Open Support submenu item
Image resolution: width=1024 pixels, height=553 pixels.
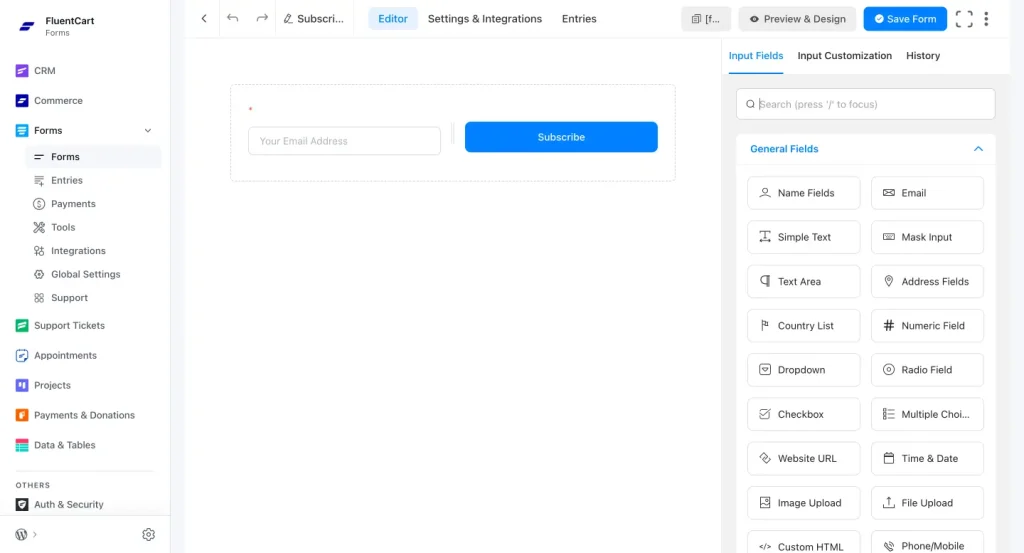69,298
